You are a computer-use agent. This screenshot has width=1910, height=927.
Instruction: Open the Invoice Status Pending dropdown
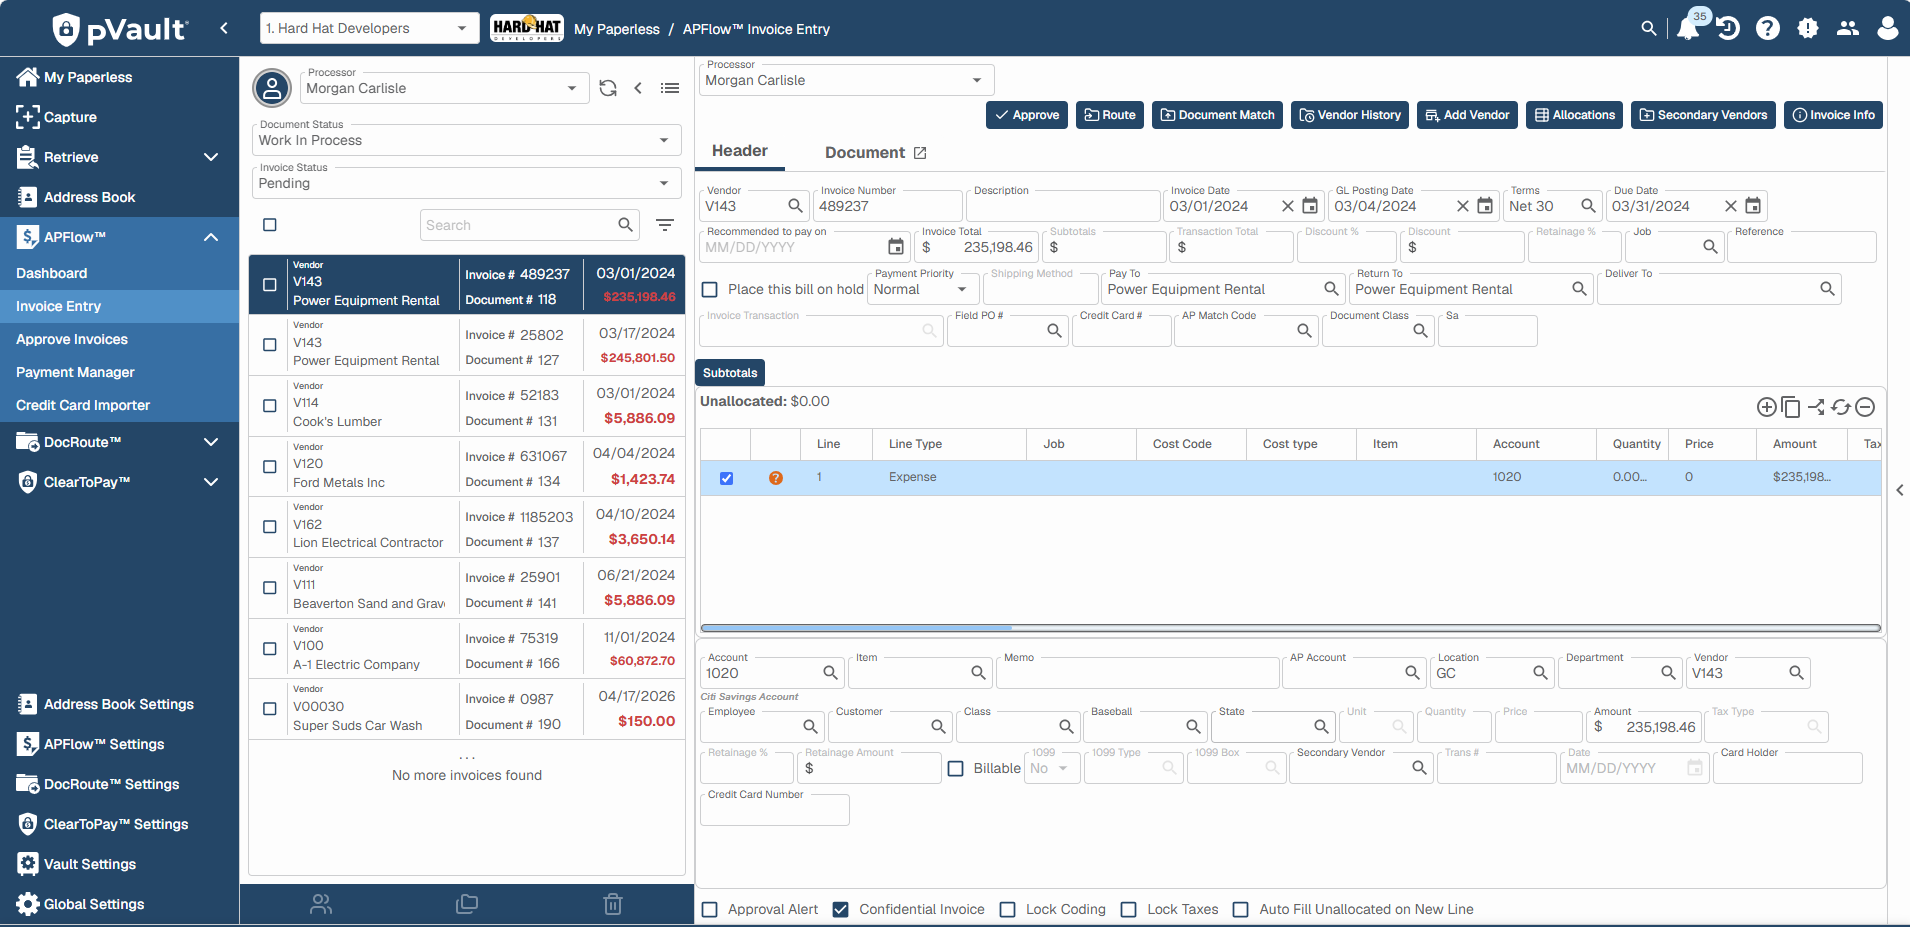466,183
